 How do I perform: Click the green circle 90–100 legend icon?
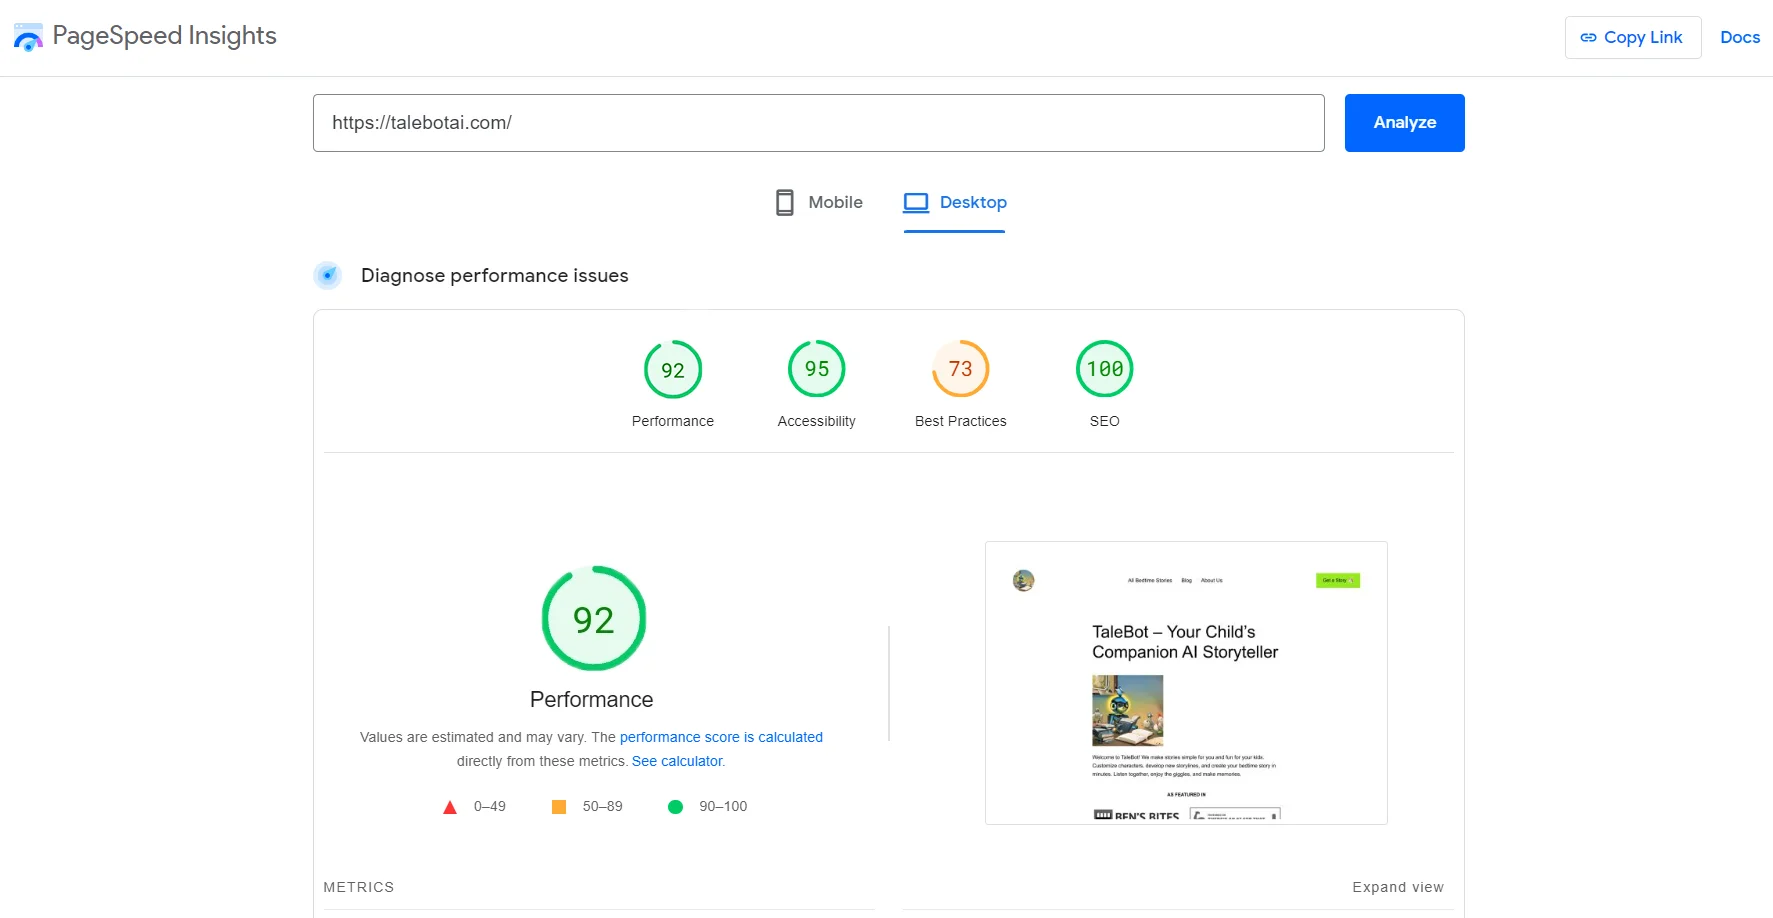point(676,807)
